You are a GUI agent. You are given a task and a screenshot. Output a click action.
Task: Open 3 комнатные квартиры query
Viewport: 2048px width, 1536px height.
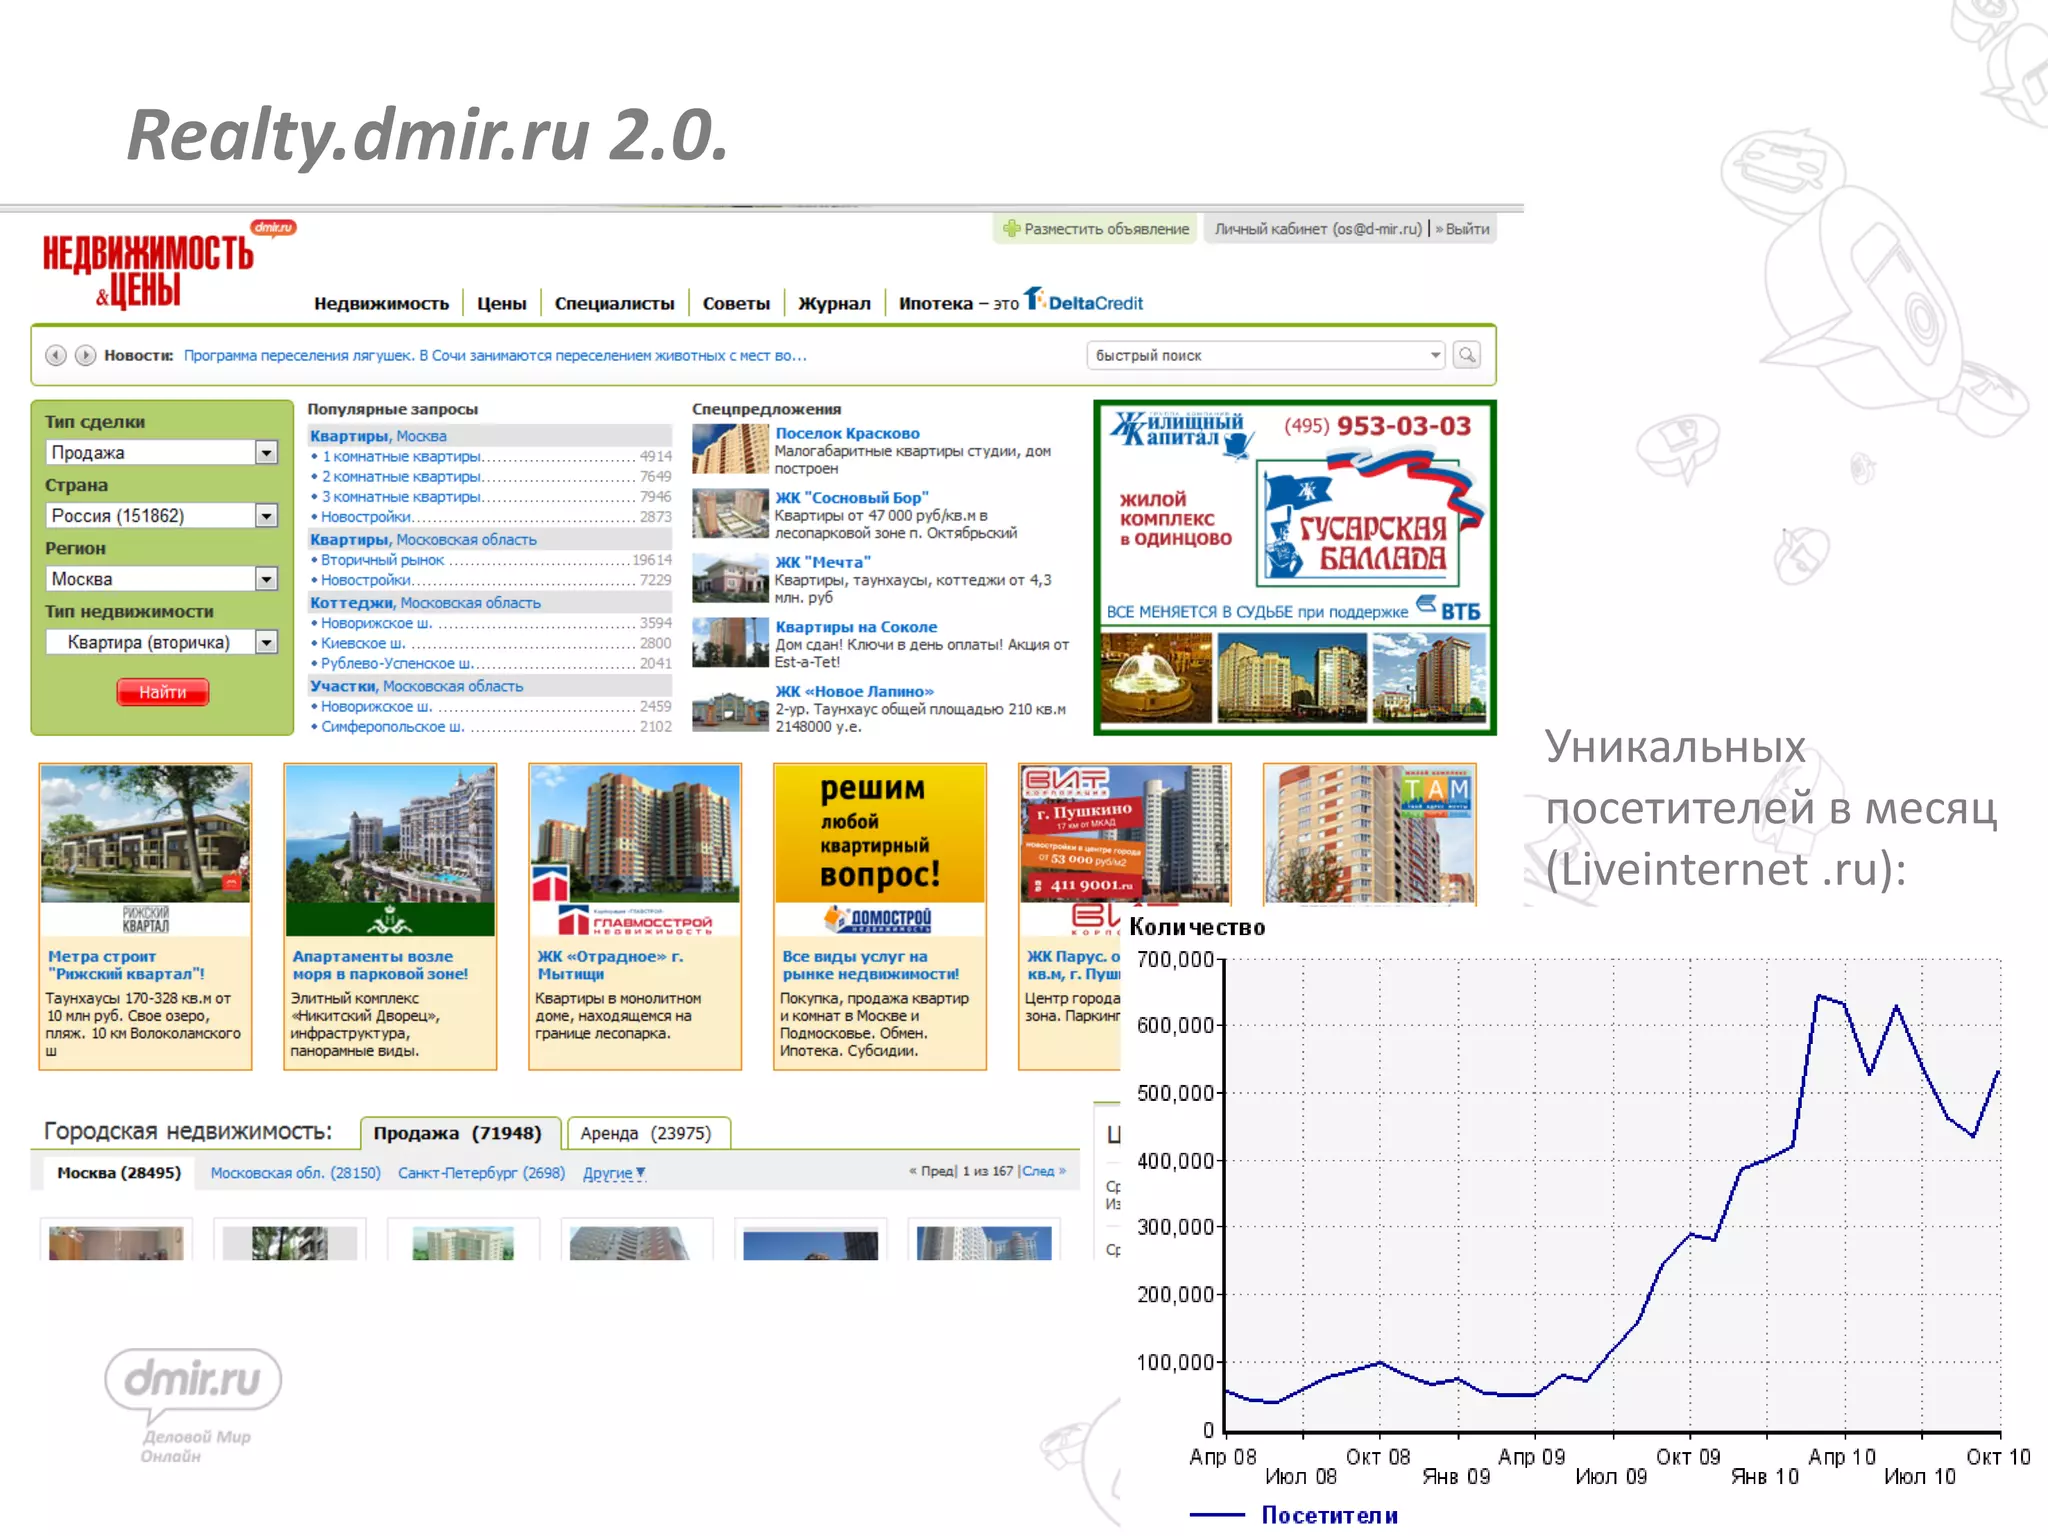click(401, 496)
